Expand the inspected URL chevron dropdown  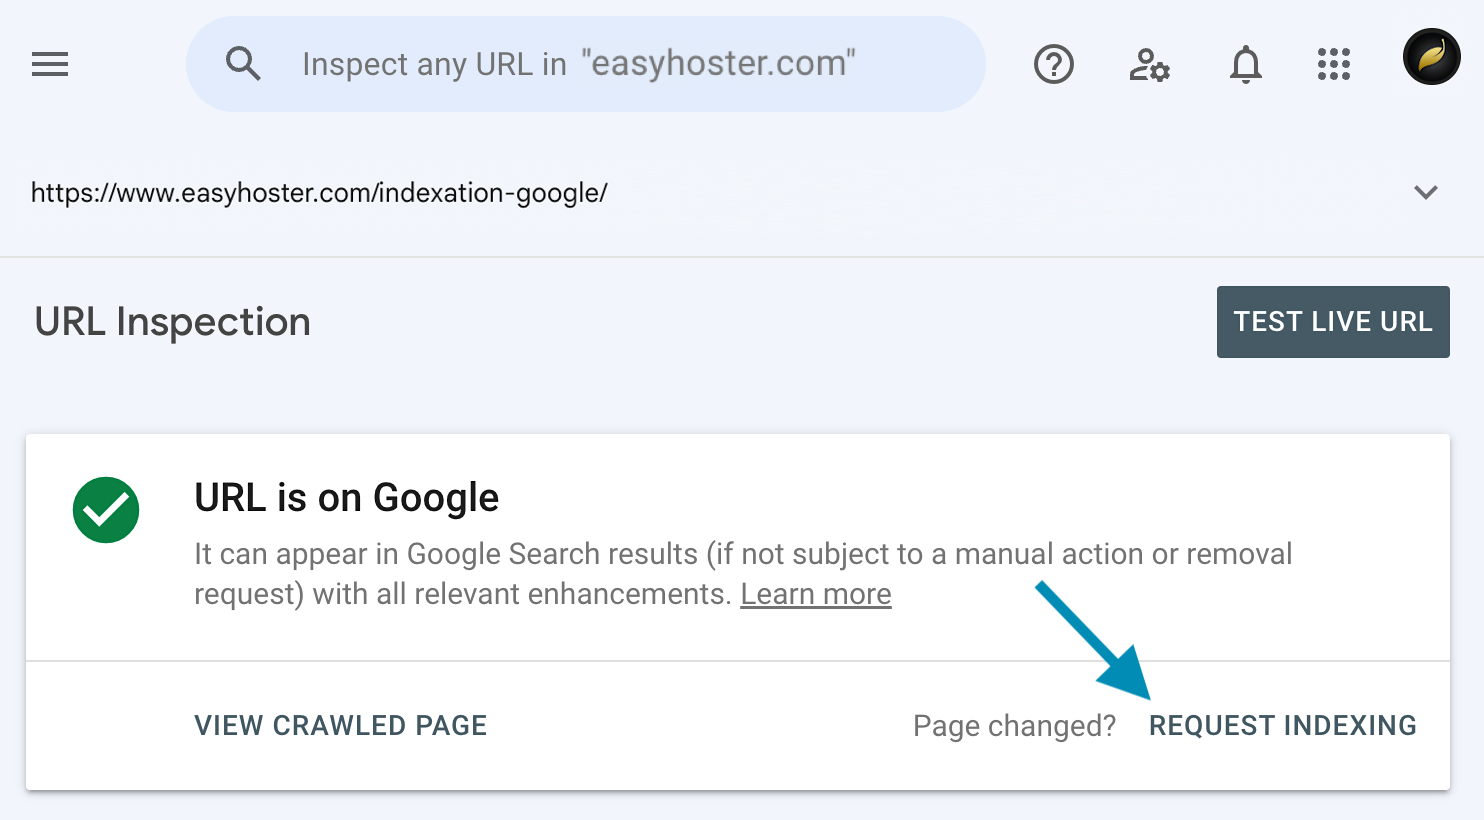1426,192
